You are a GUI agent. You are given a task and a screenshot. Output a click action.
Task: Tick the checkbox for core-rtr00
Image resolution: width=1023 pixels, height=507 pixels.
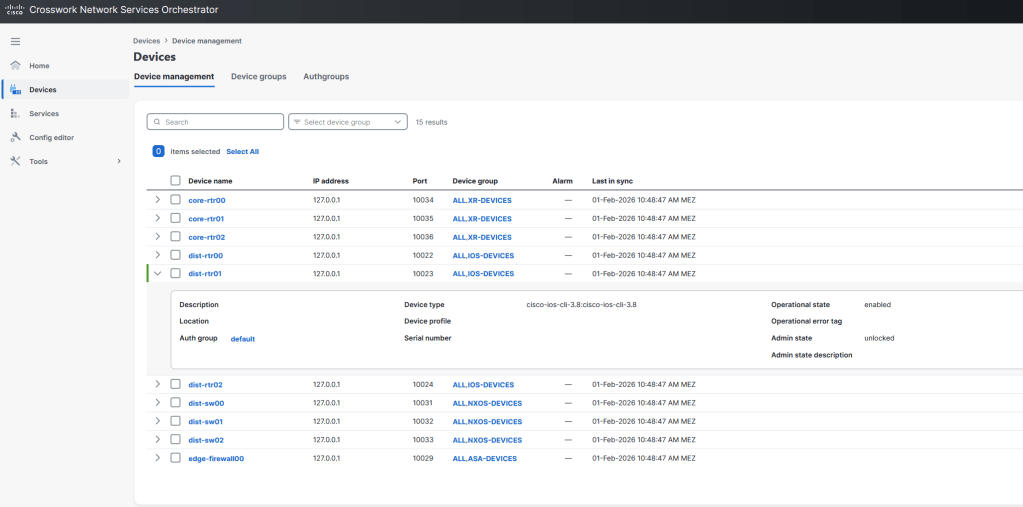176,200
